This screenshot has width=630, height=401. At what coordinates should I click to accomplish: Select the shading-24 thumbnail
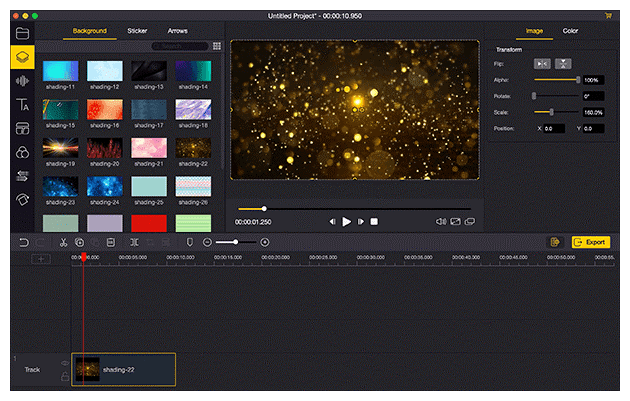104,187
